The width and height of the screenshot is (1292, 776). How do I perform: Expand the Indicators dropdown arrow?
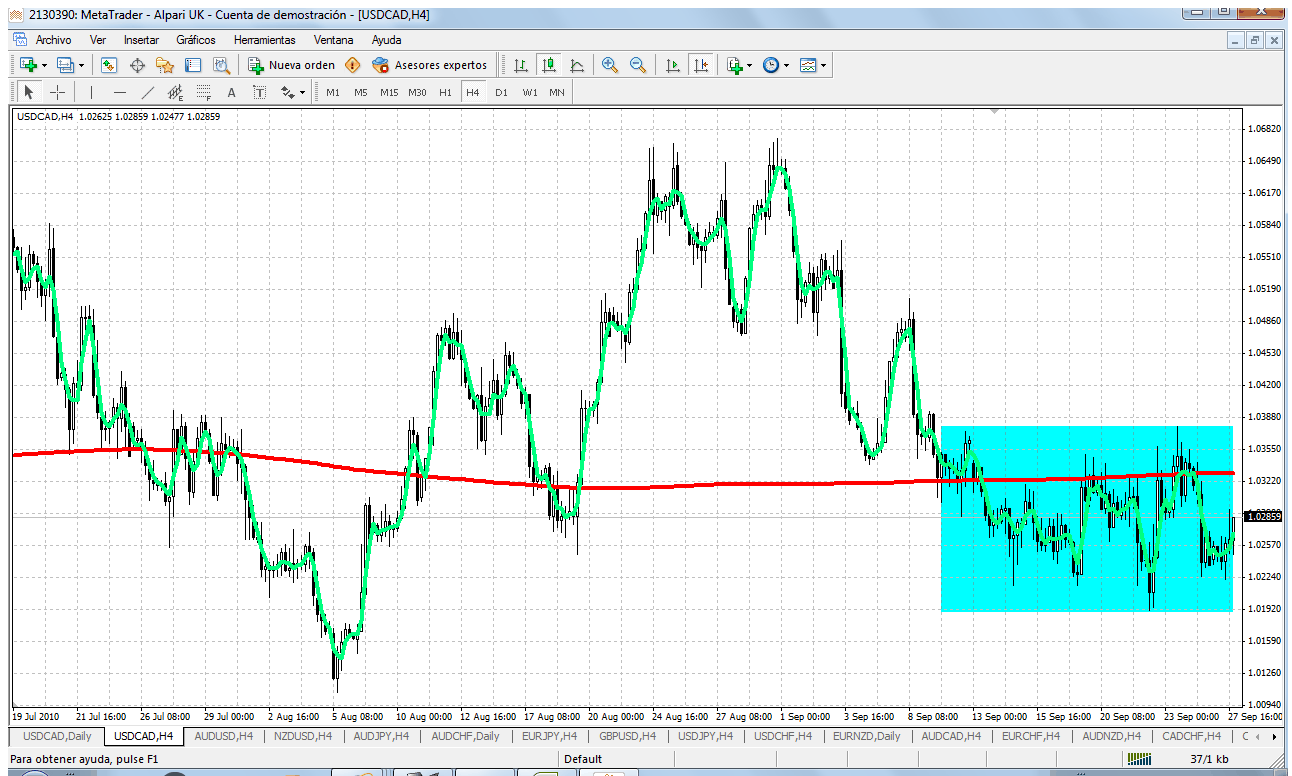pyautogui.click(x=751, y=65)
